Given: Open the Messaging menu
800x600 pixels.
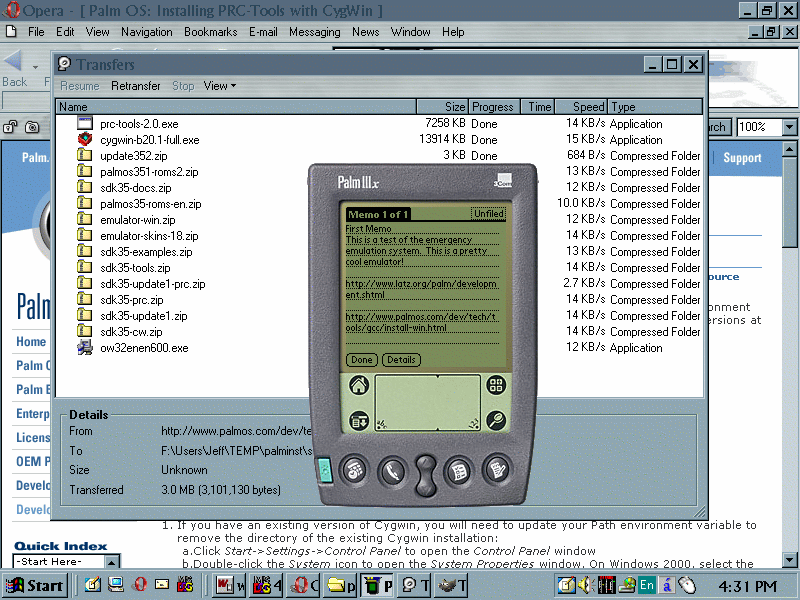Looking at the screenshot, I should (x=314, y=32).
